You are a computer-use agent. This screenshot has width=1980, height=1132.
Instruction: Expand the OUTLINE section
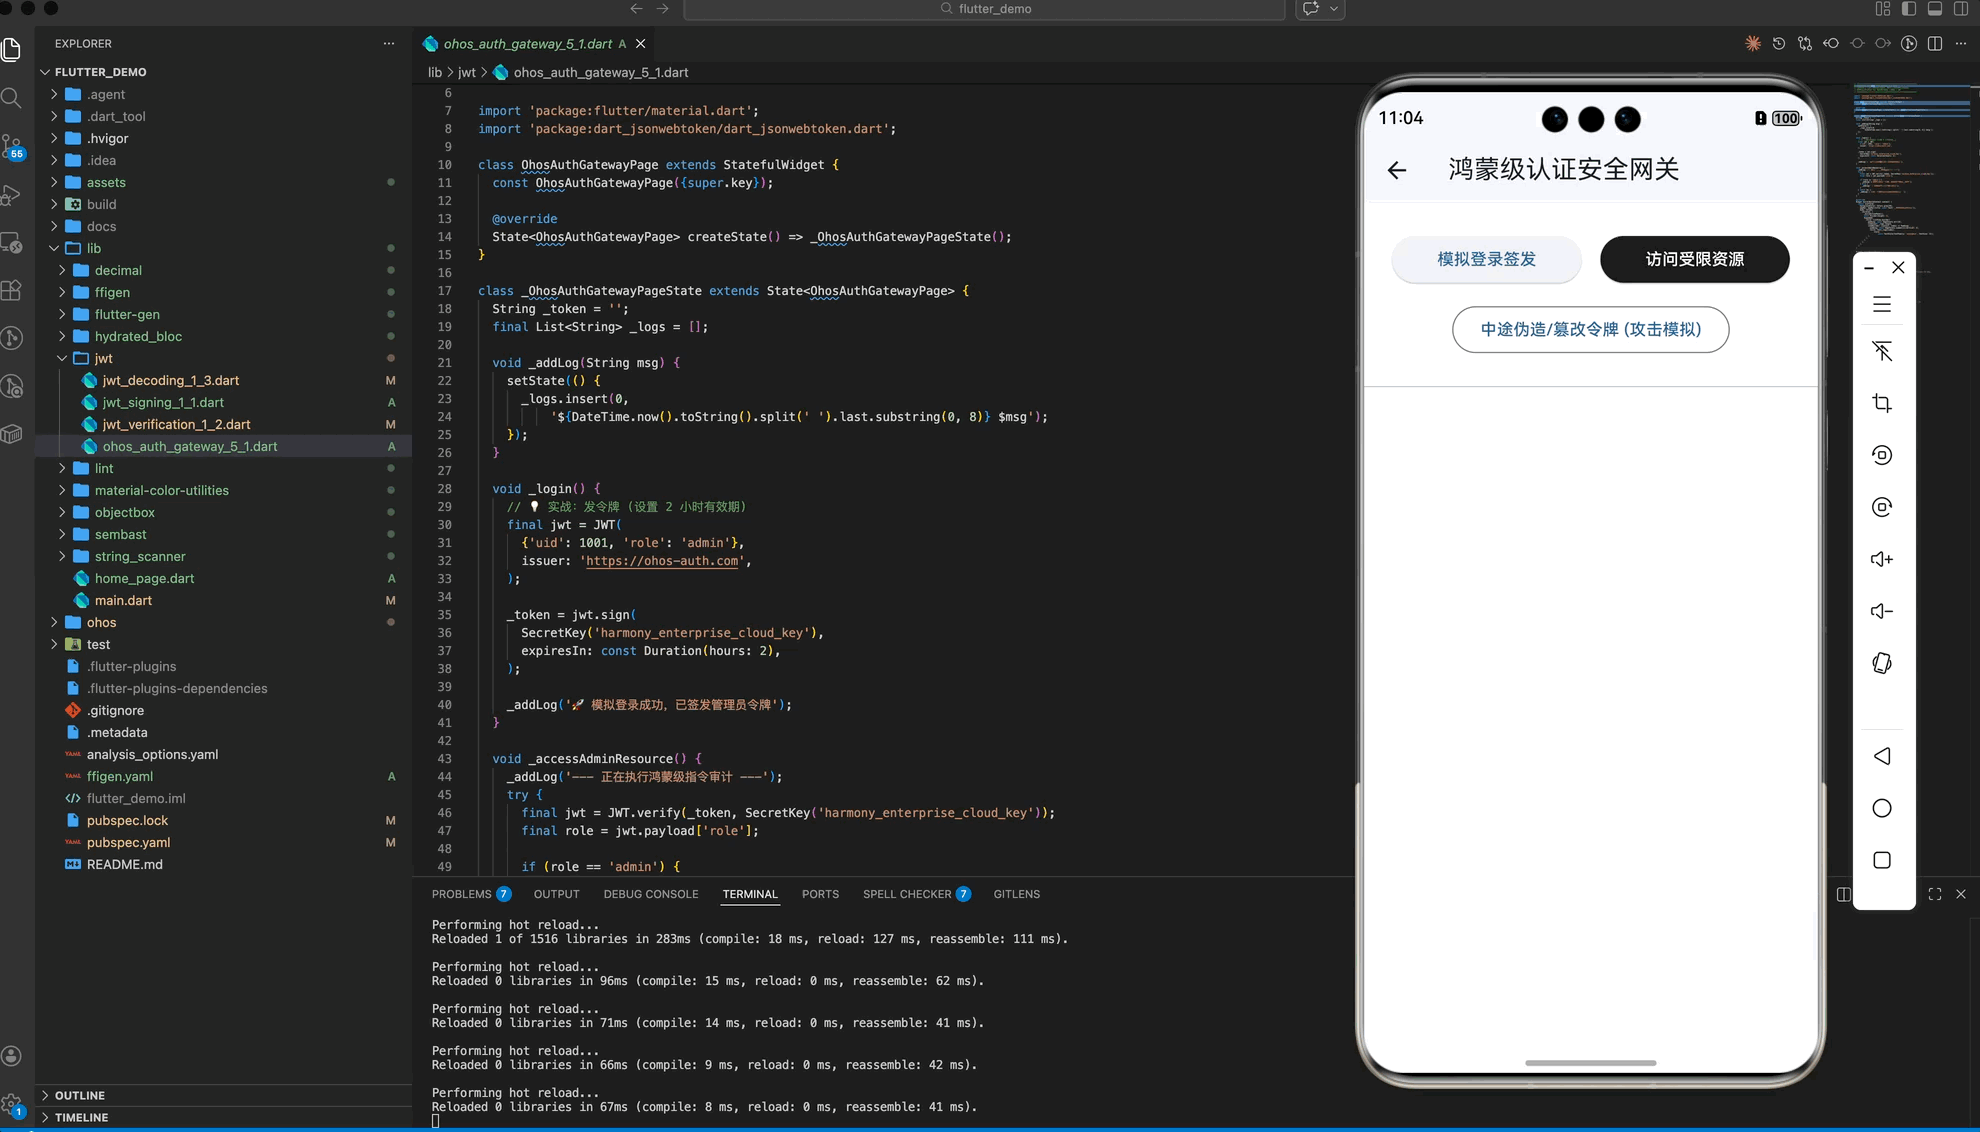click(80, 1095)
